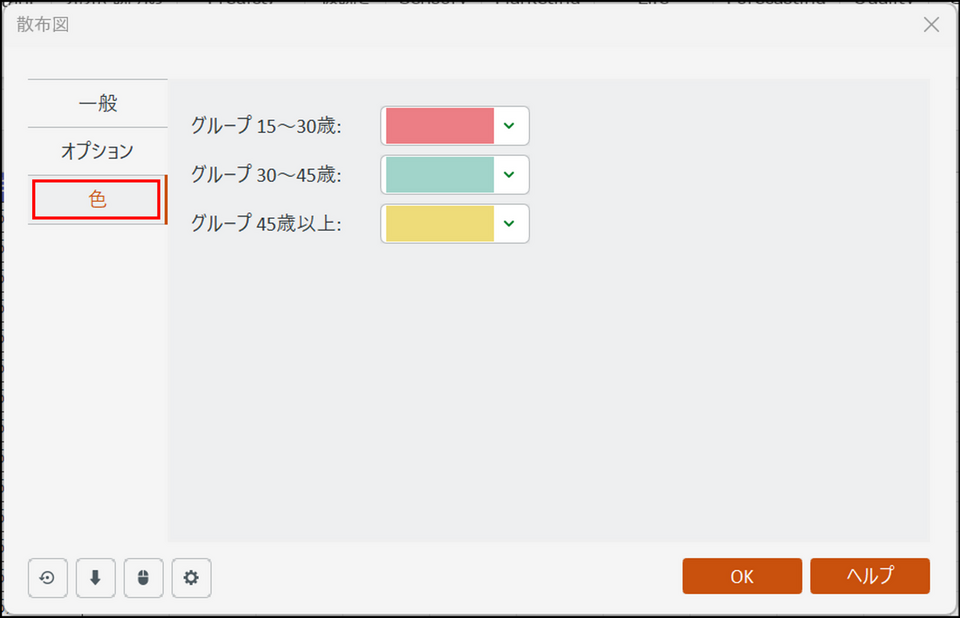Viewport: 960px width, 618px height.
Task: Expand the グループ 15～30歳 color dropdown arrow
Action: point(509,126)
